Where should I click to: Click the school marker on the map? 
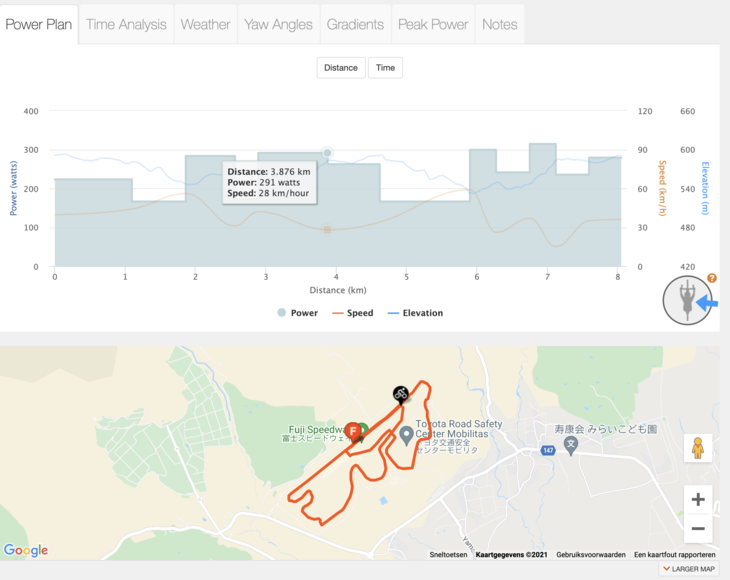click(x=571, y=445)
